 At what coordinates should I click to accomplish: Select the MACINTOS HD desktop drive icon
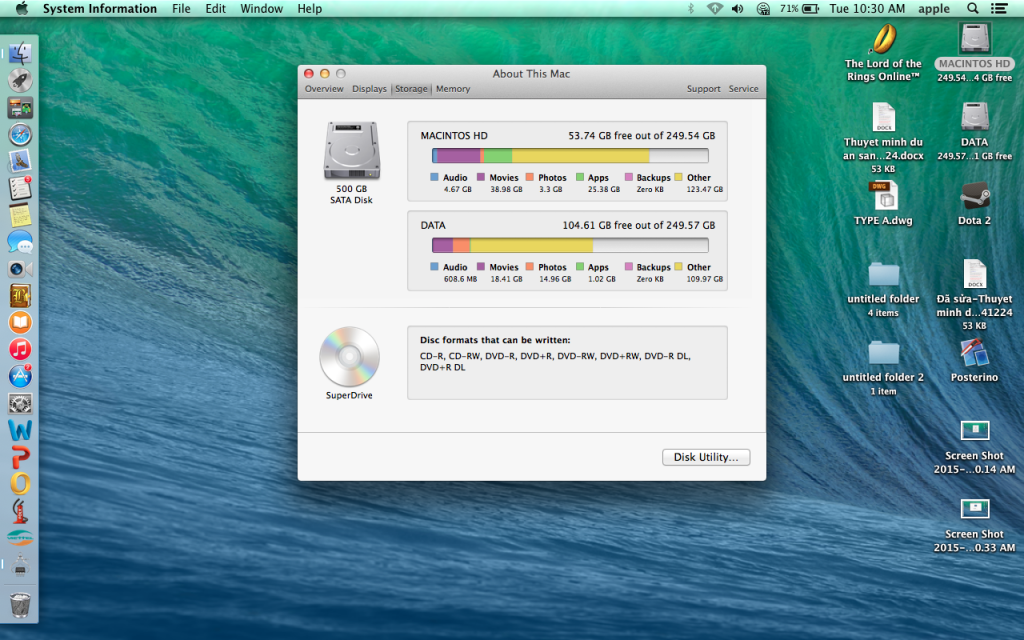coord(974,38)
